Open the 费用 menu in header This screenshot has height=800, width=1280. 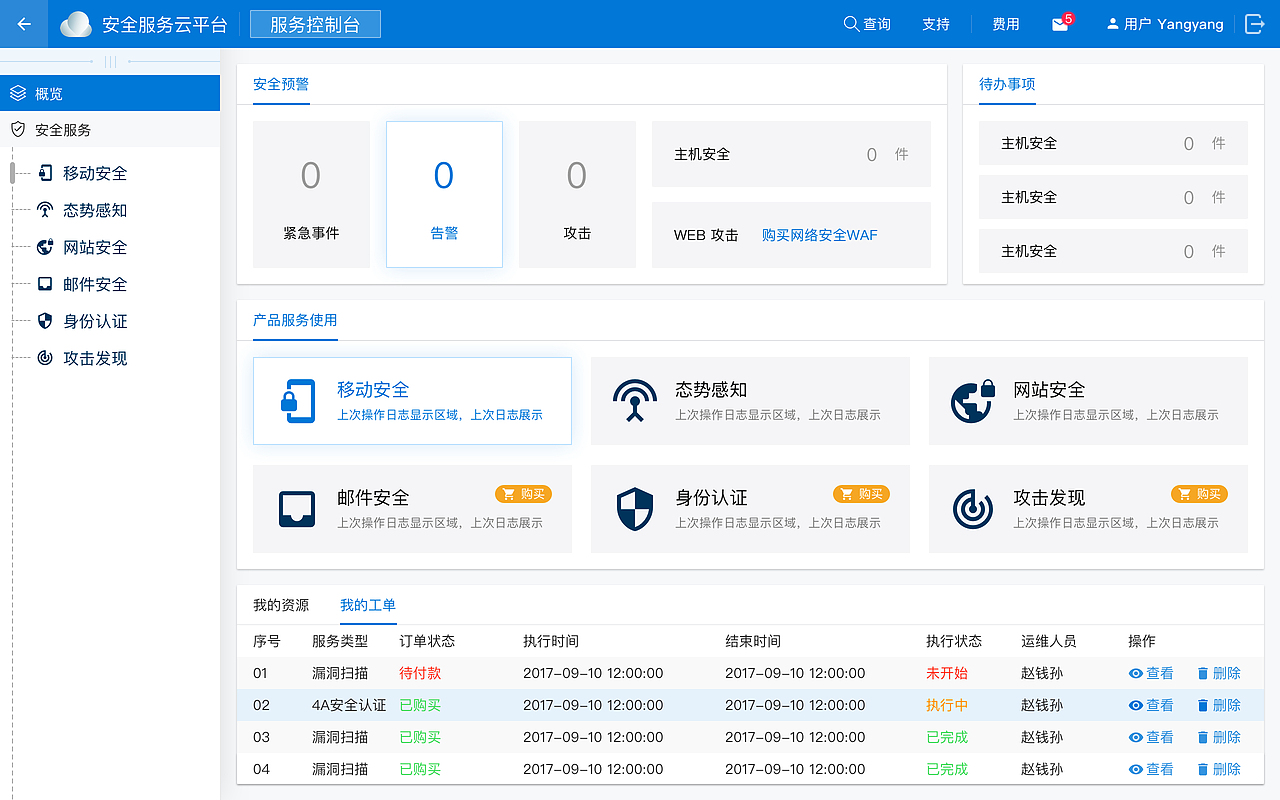tap(1006, 24)
